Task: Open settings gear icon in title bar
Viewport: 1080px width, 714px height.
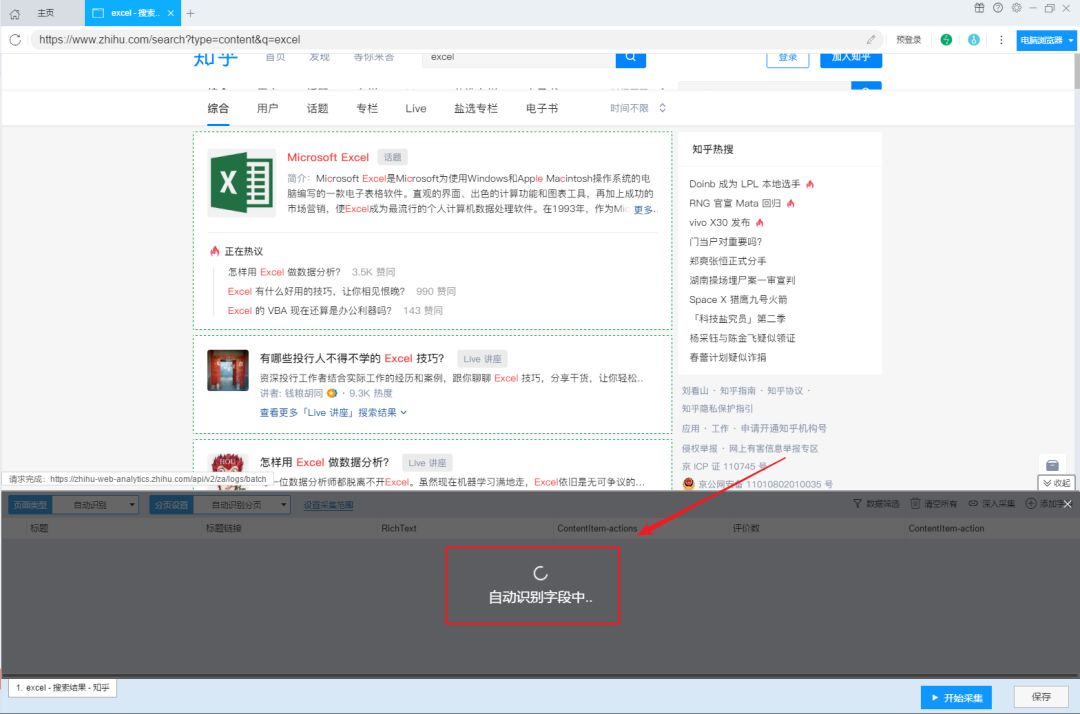Action: point(1016,8)
